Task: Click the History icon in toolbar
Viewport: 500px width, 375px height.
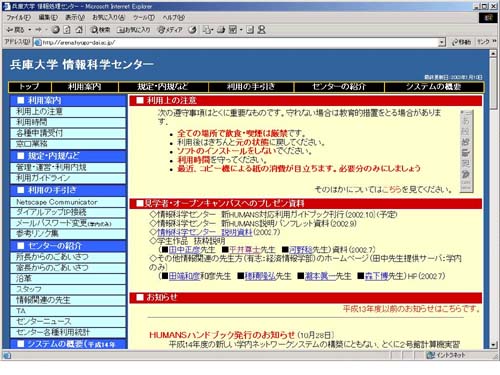Action: [192, 30]
